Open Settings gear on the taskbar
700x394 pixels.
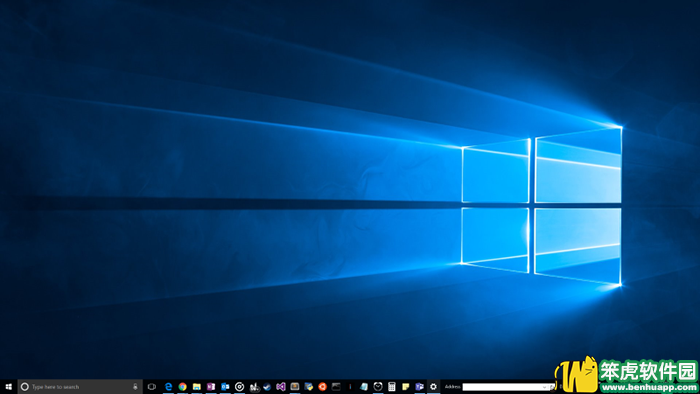pyautogui.click(x=433, y=387)
